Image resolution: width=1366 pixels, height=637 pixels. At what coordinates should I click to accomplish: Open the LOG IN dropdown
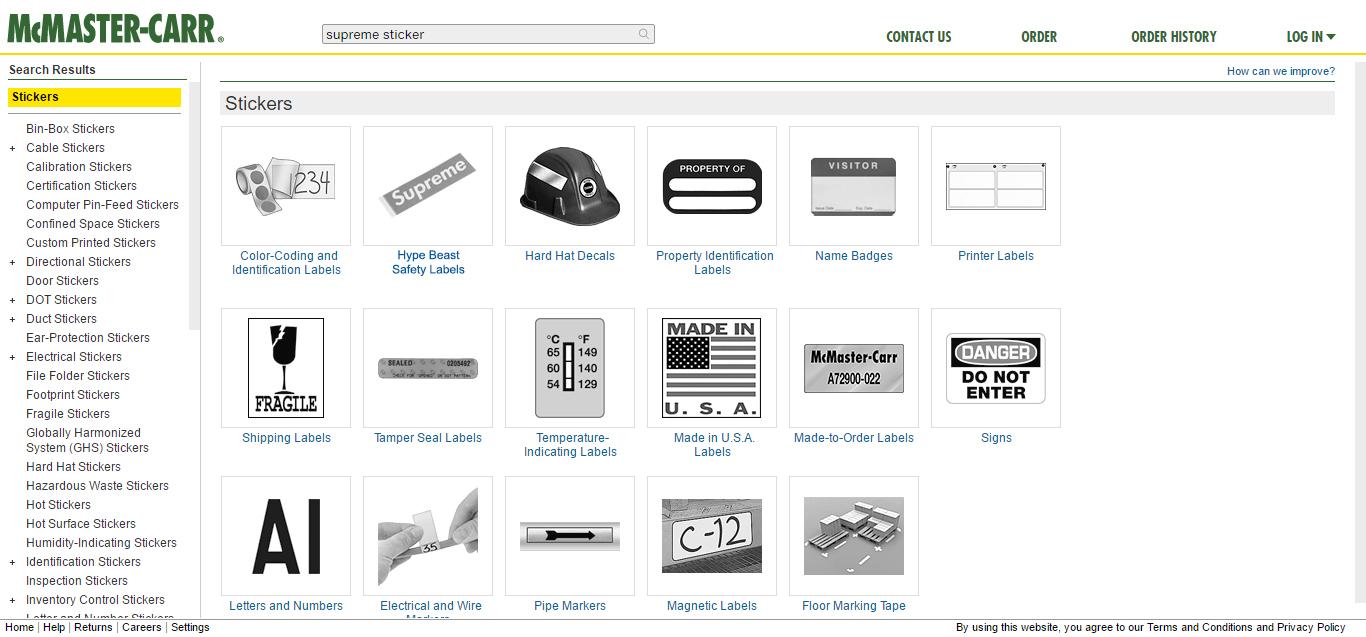[x=1310, y=36]
